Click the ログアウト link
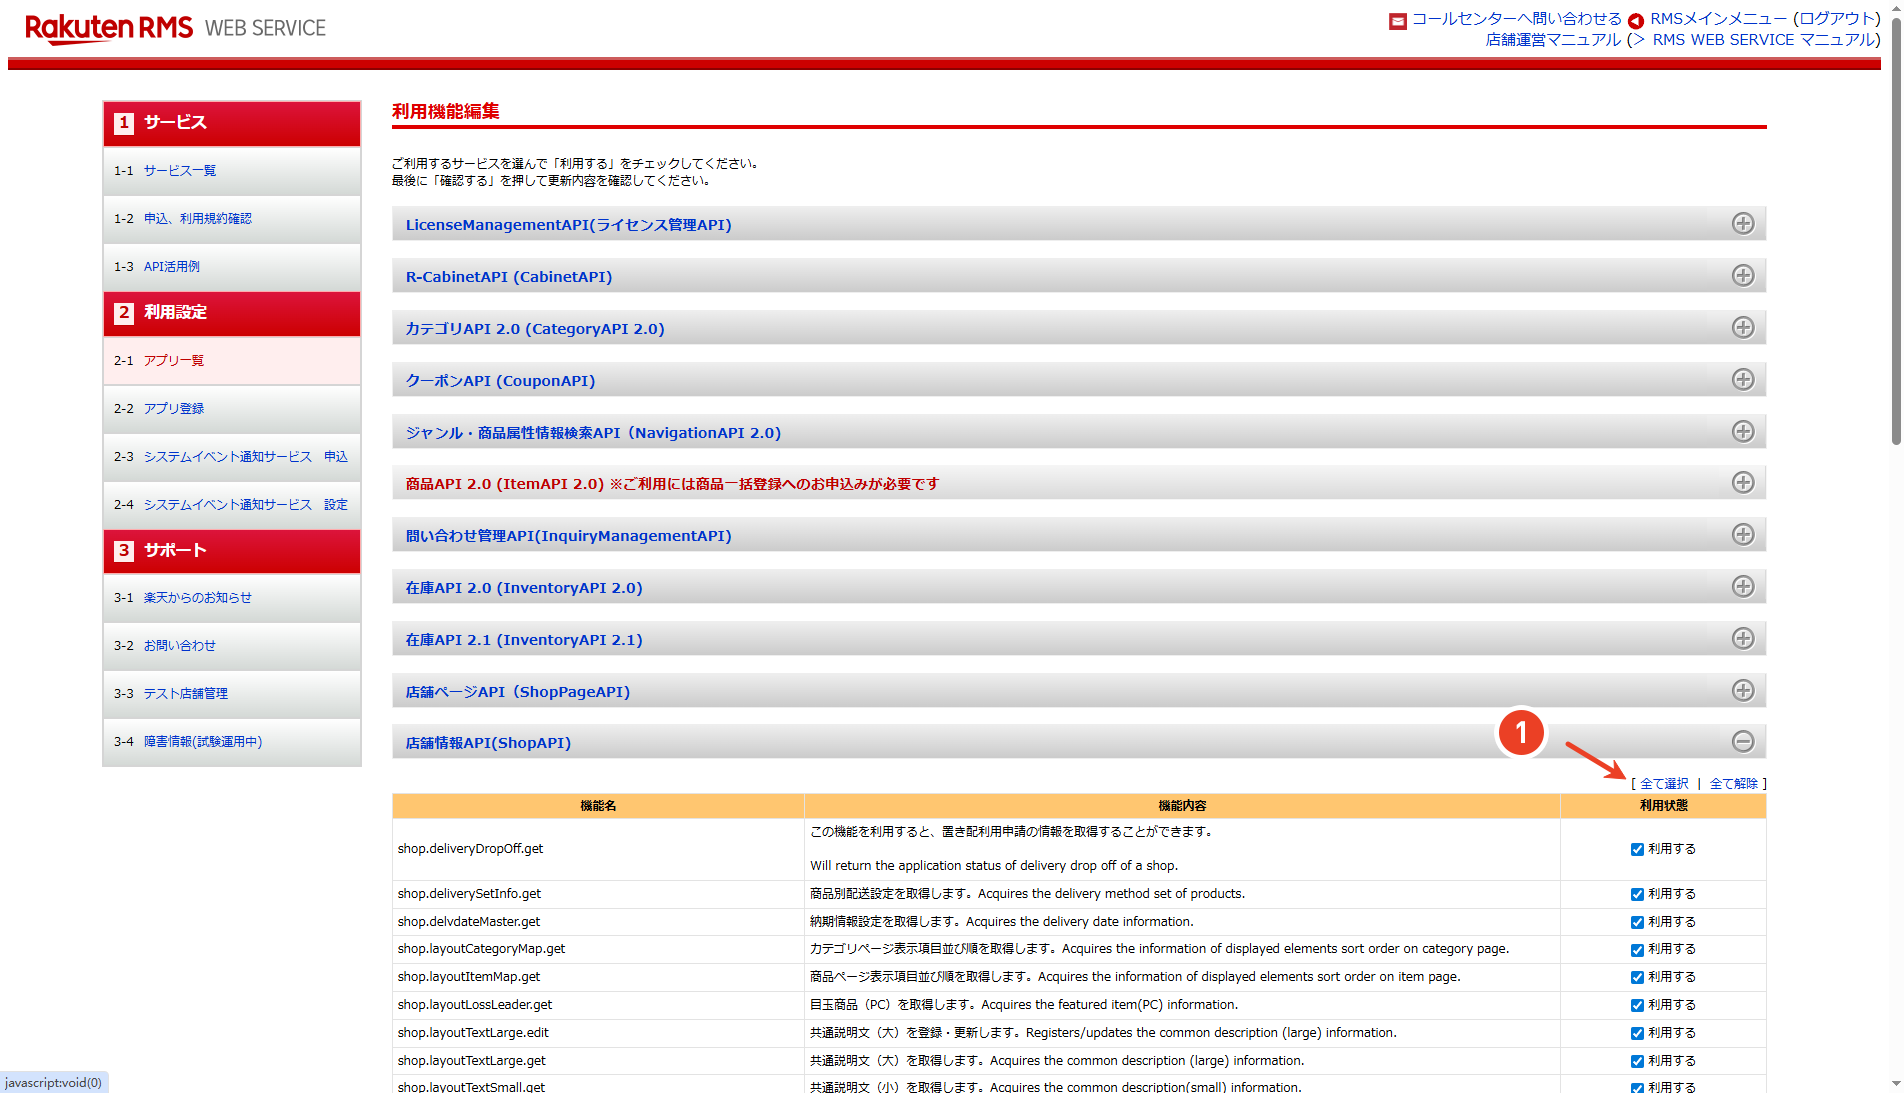Screen dimensions: 1904x1093 click(1836, 19)
